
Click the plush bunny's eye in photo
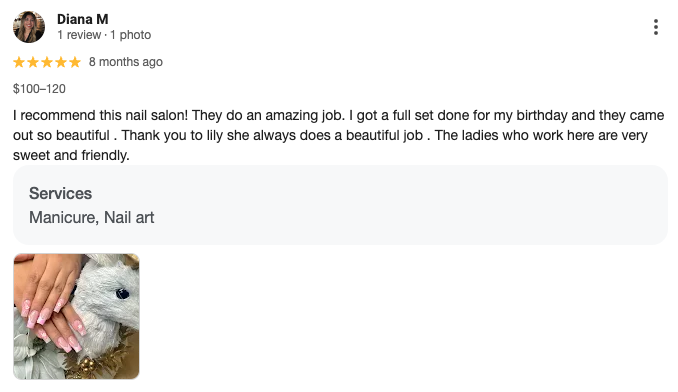(x=122, y=294)
